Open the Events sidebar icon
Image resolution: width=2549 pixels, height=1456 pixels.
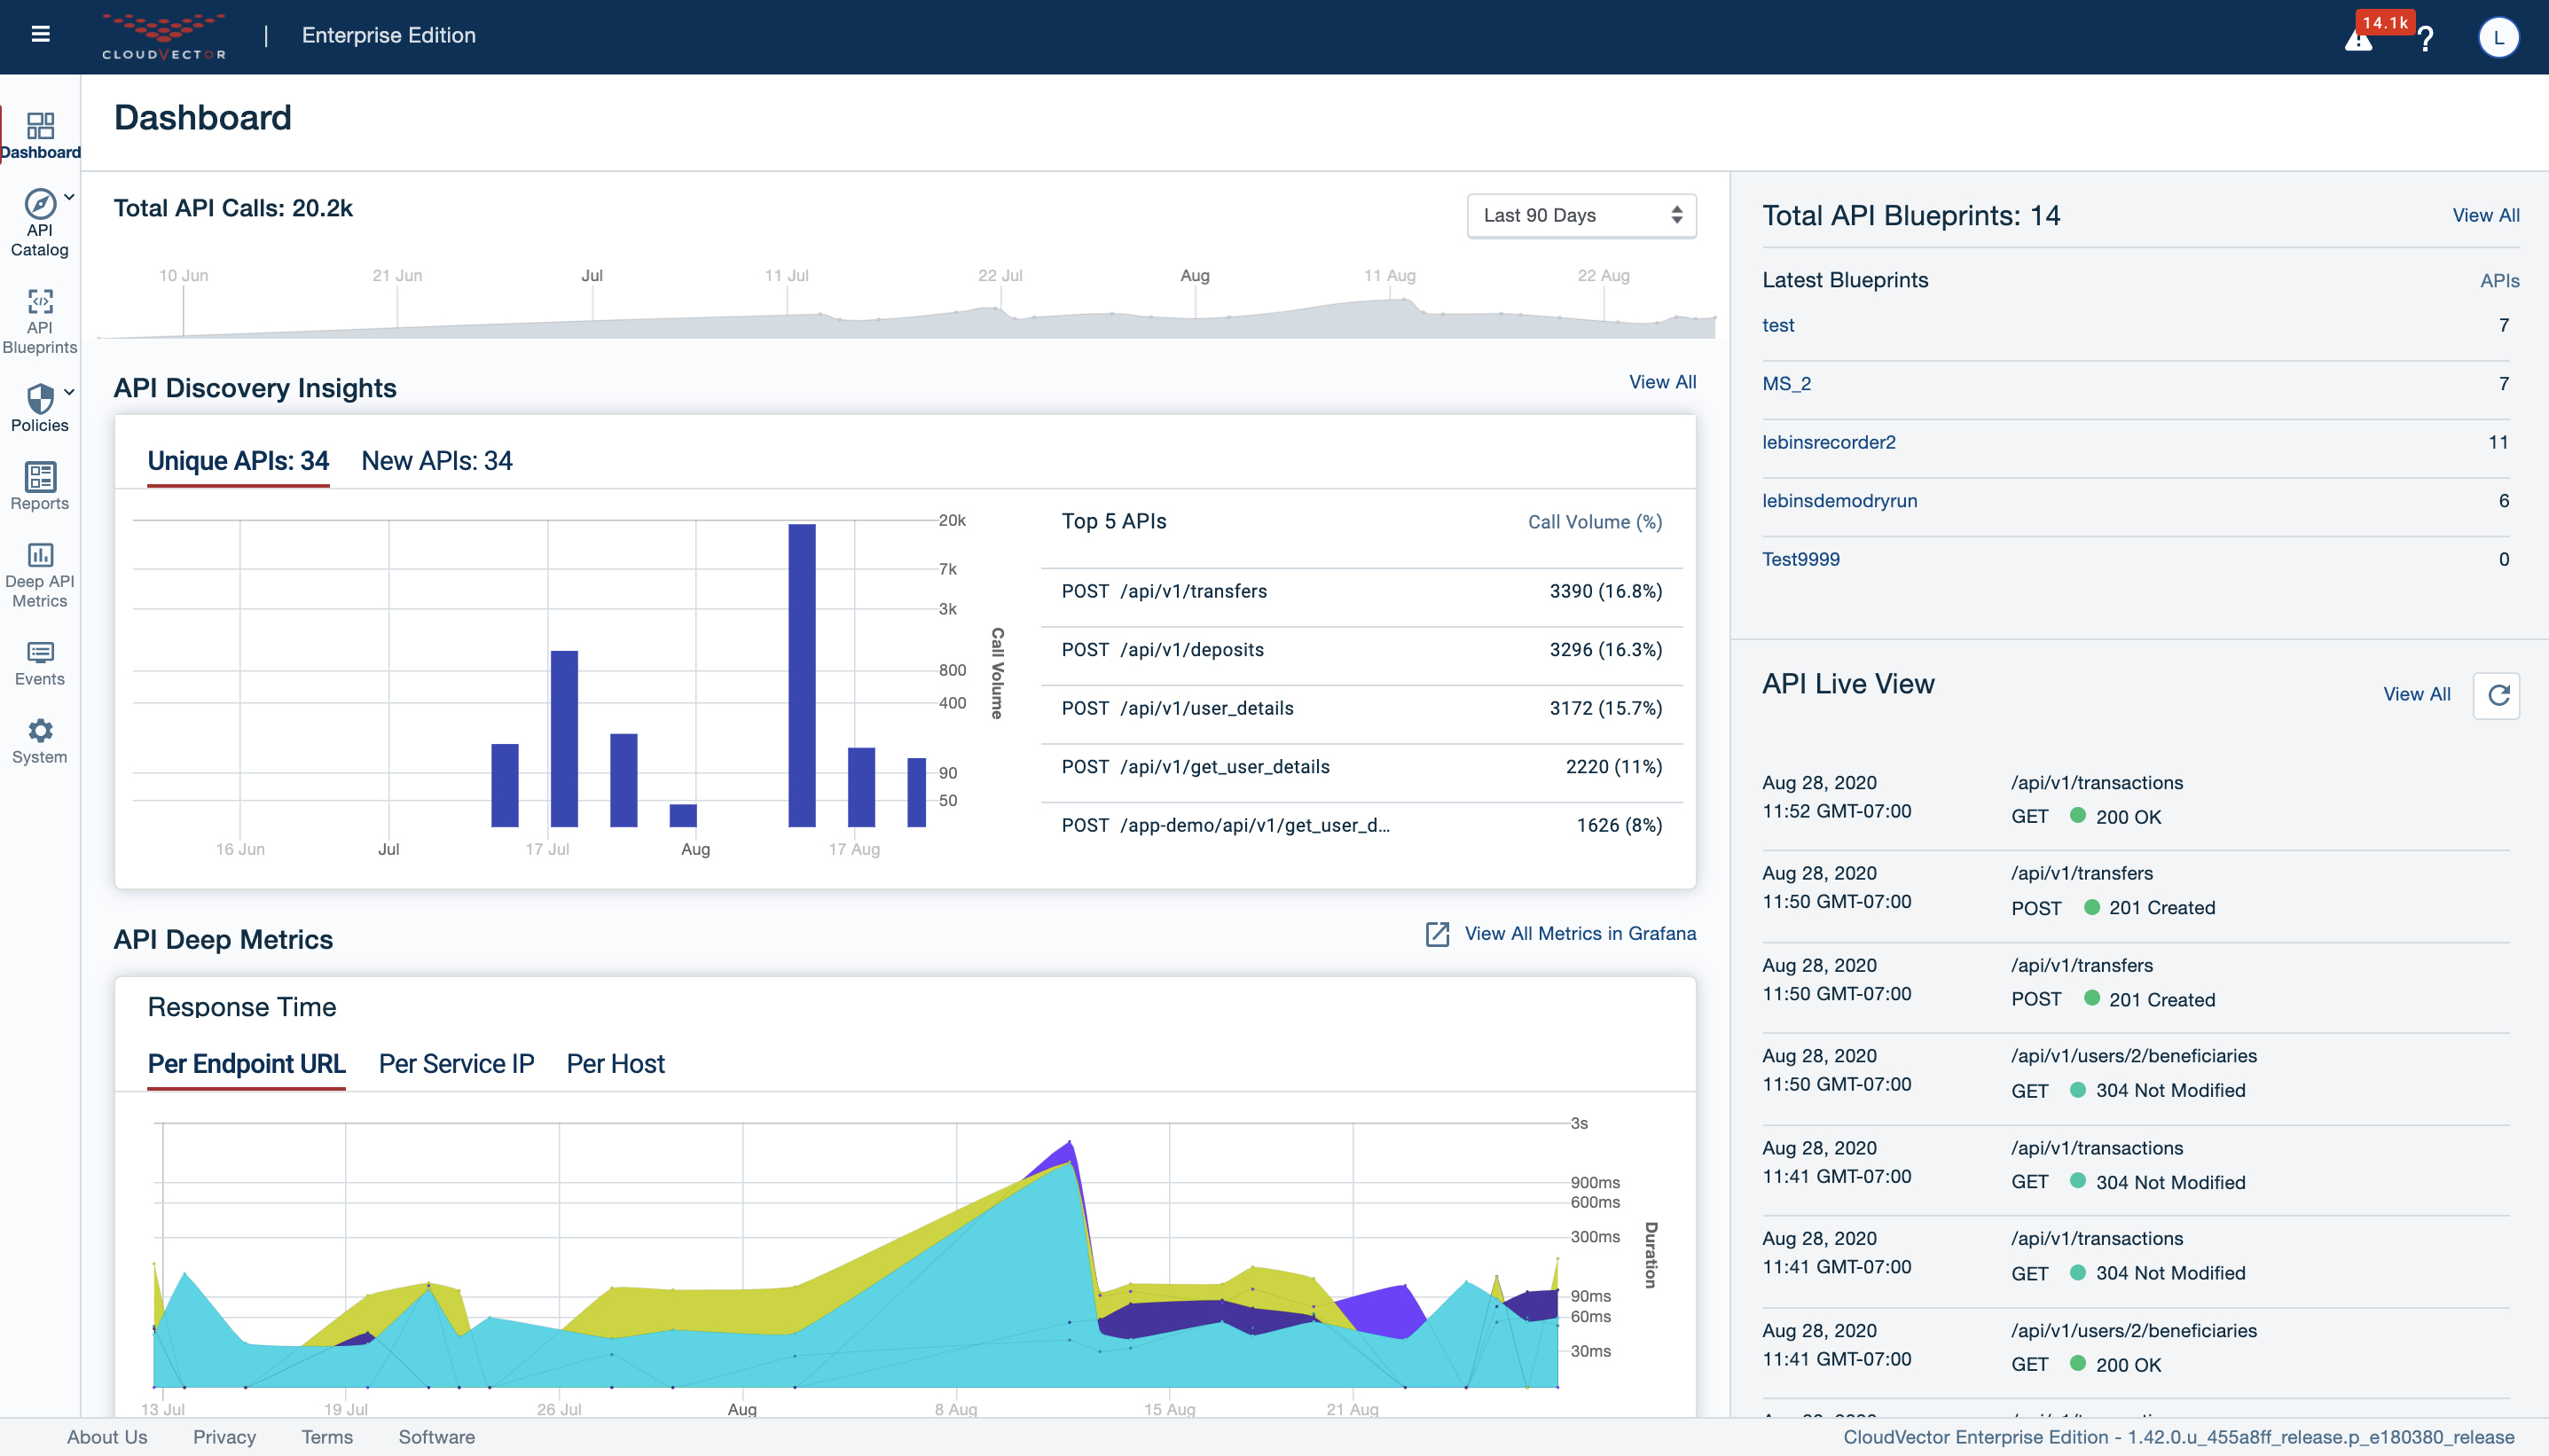coord(39,653)
